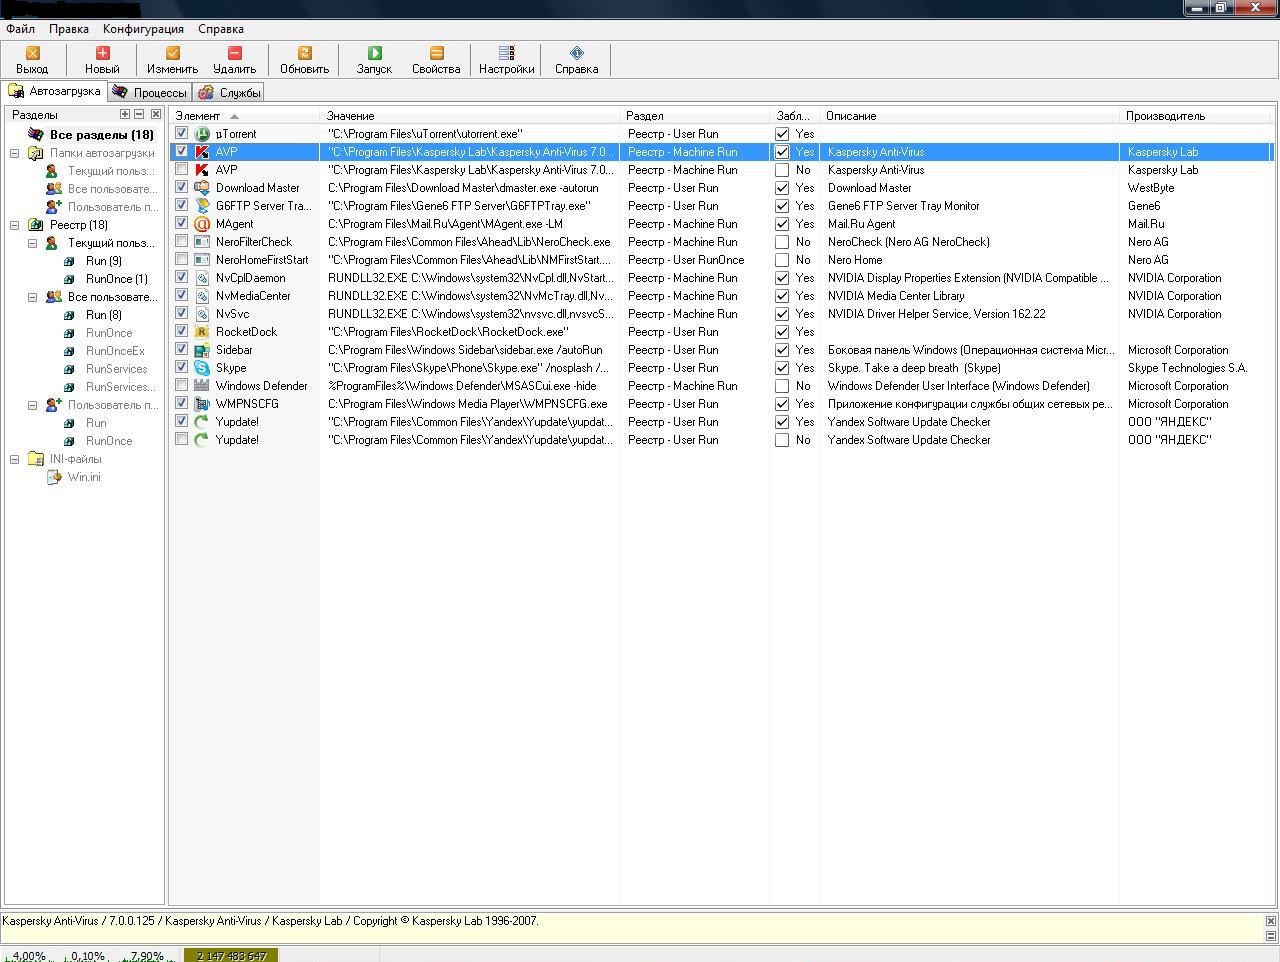Image resolution: width=1280 pixels, height=962 pixels.
Task: Click the WMPNSCFG entry icon
Action: pyautogui.click(x=202, y=404)
